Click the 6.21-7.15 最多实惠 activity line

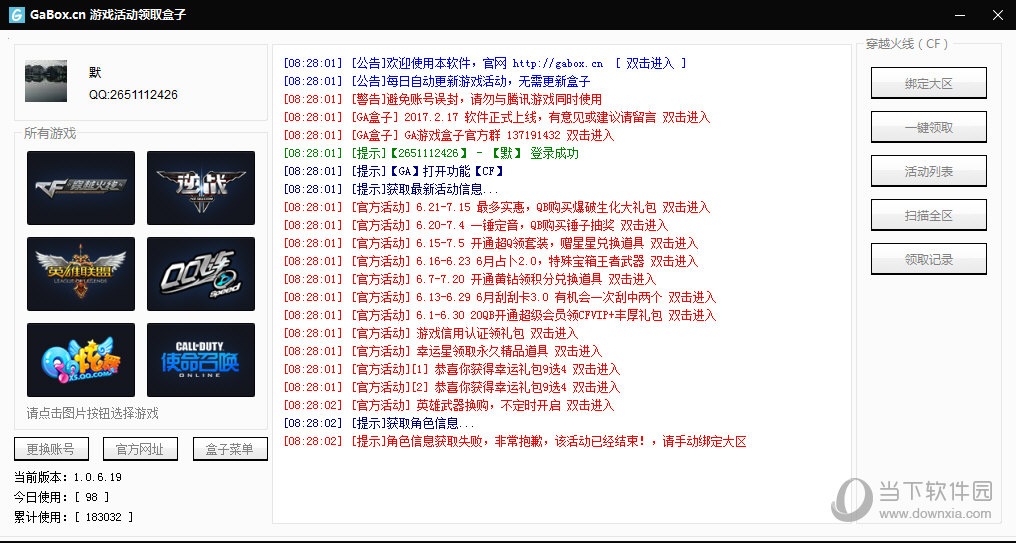[x=496, y=207]
